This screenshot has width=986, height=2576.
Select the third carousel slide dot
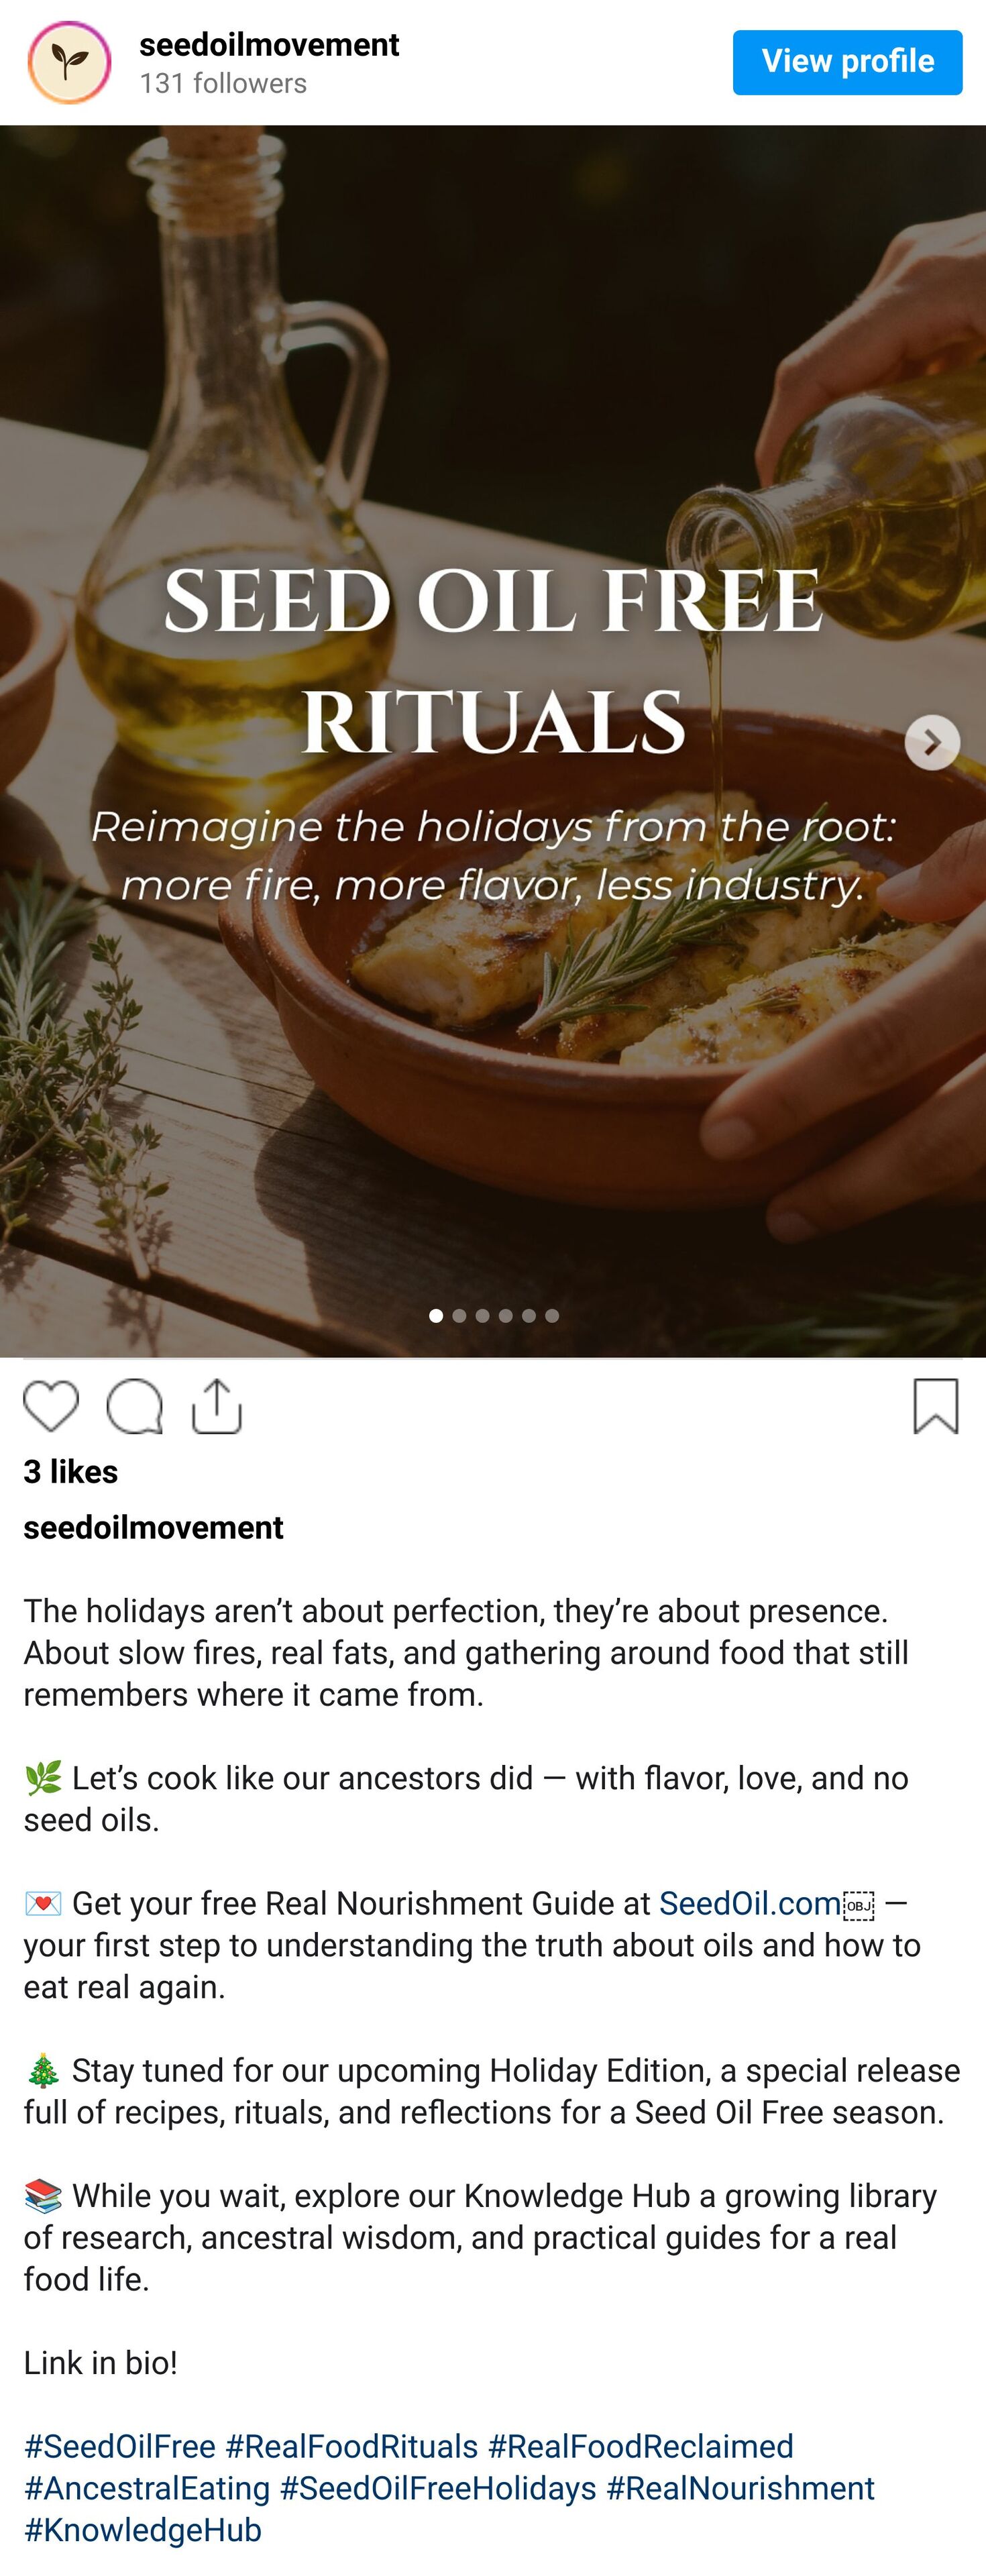click(x=482, y=1316)
